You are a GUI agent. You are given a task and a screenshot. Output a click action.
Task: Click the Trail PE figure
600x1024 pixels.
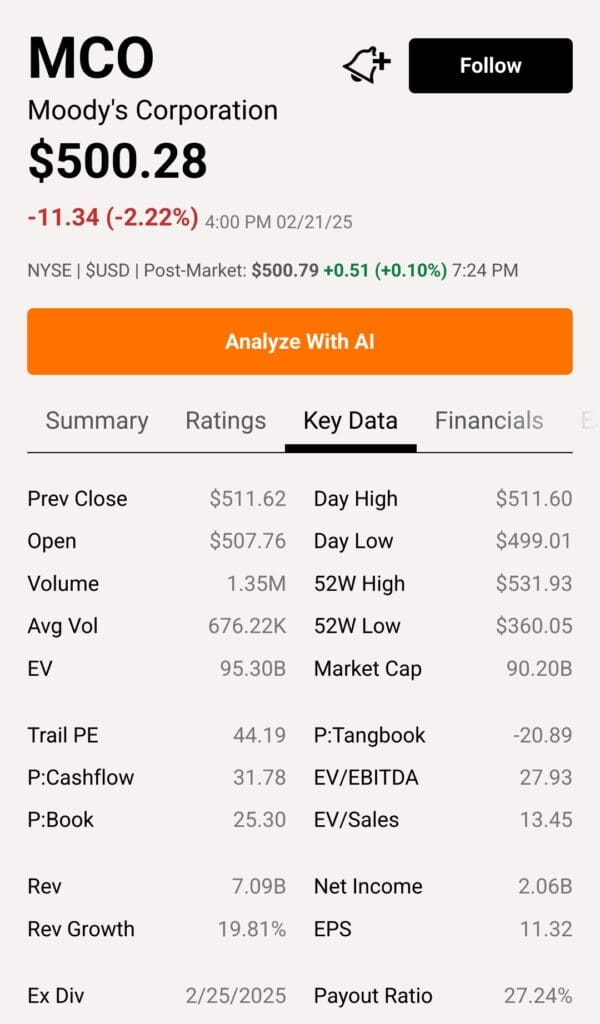point(259,735)
